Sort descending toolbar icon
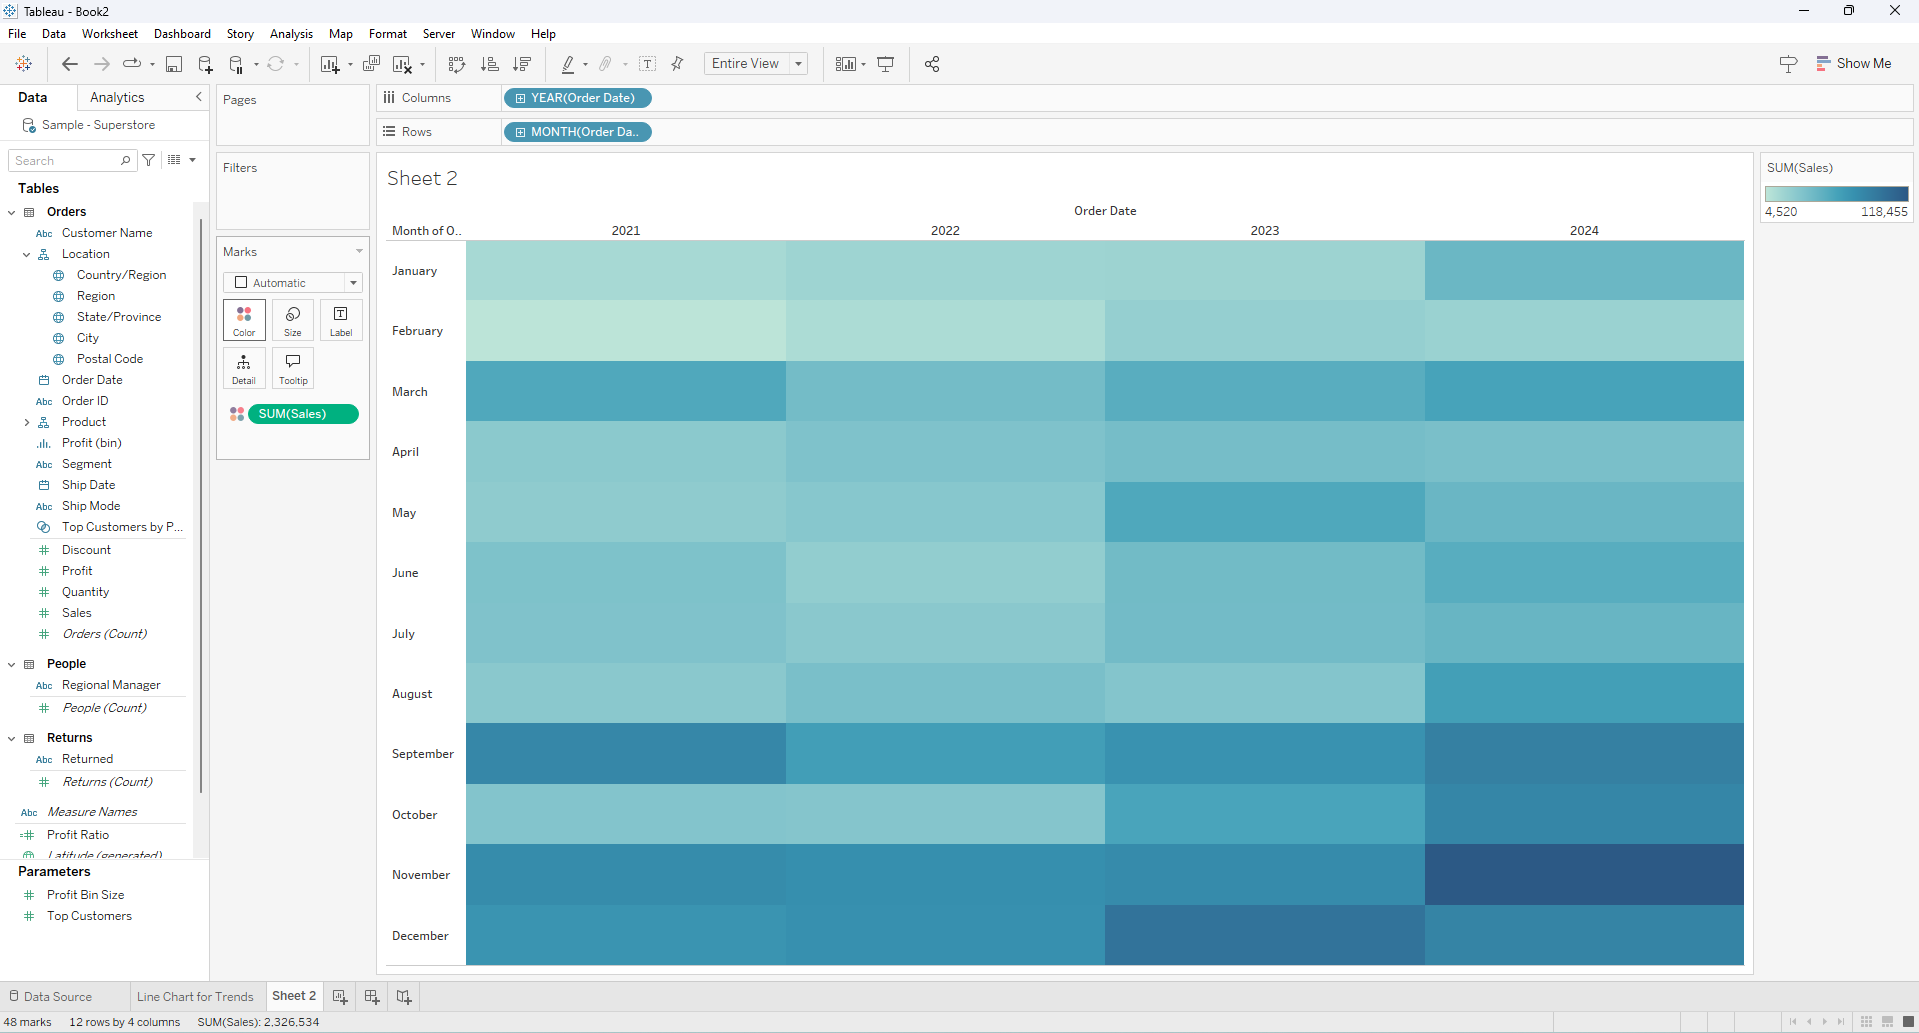Image resolution: width=1919 pixels, height=1033 pixels. click(x=522, y=64)
